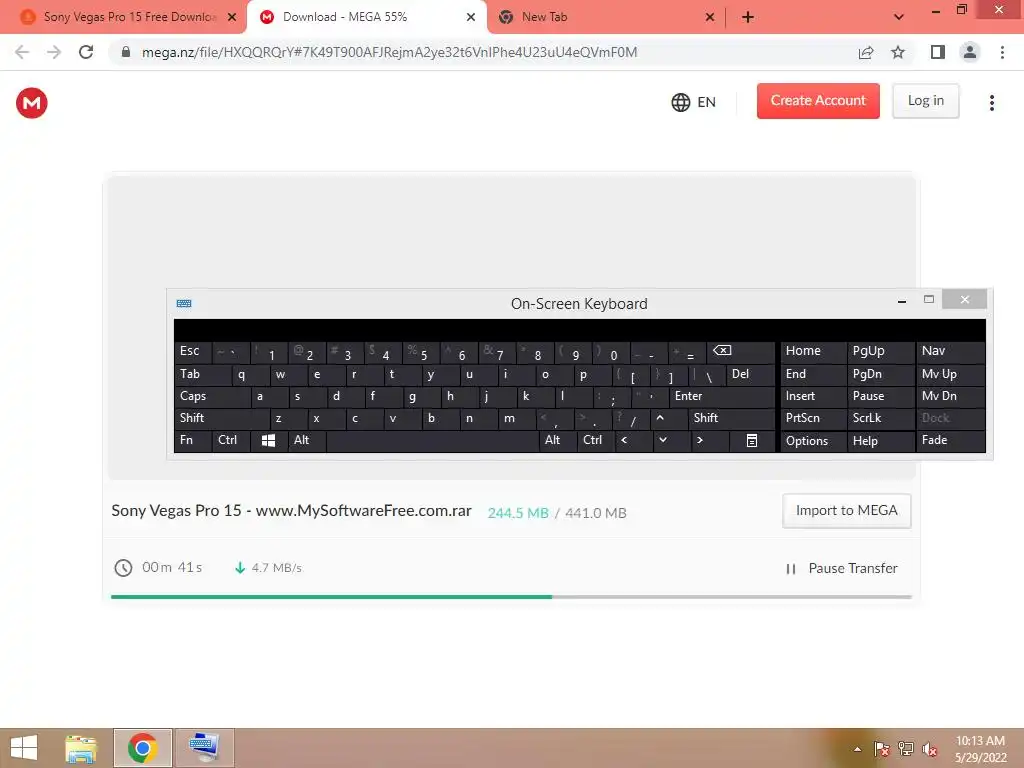Close the MEGA download tab
The width and height of the screenshot is (1024, 768).
[471, 17]
